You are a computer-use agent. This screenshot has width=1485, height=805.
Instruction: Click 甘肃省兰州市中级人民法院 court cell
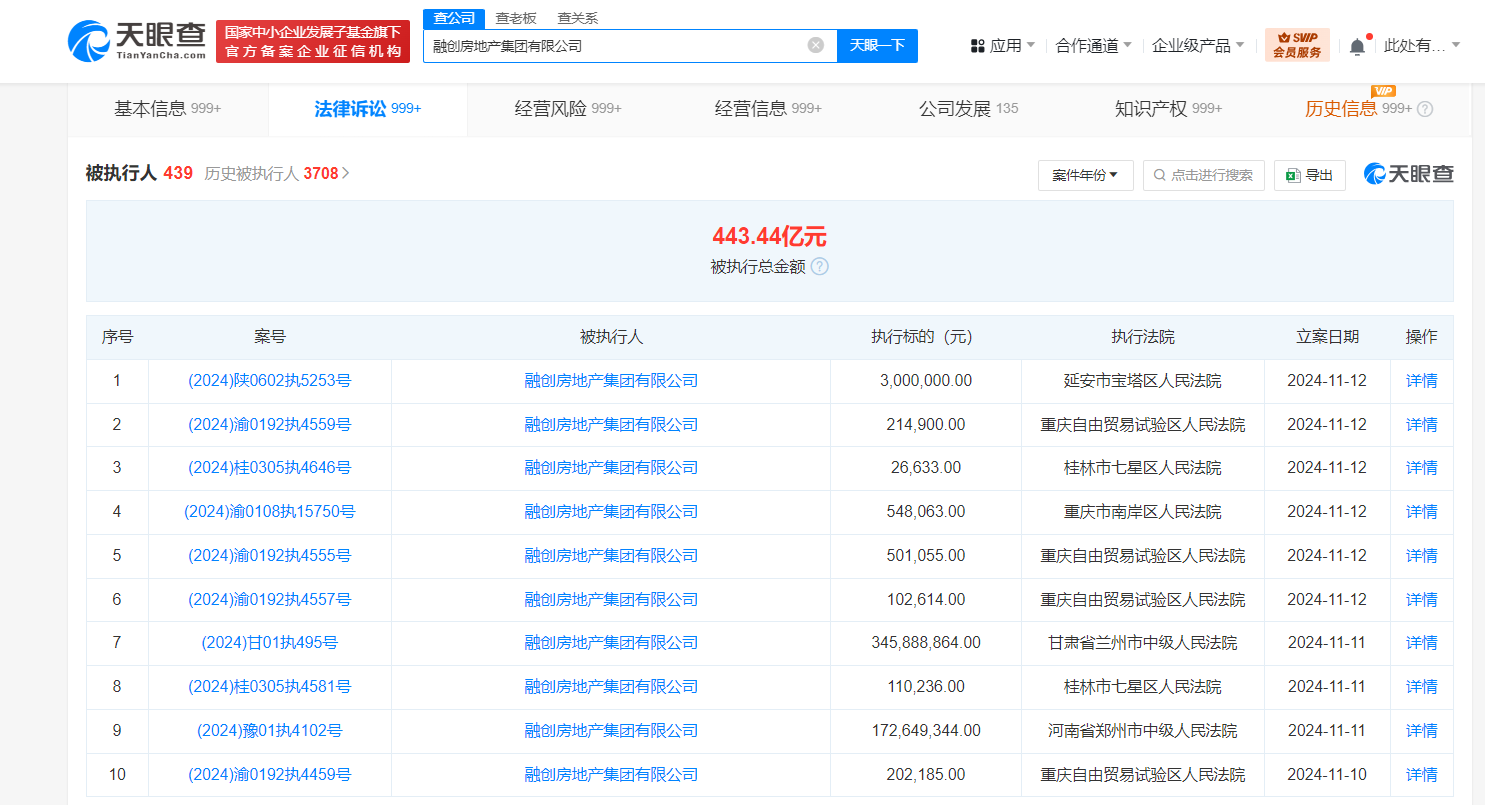(x=1142, y=643)
